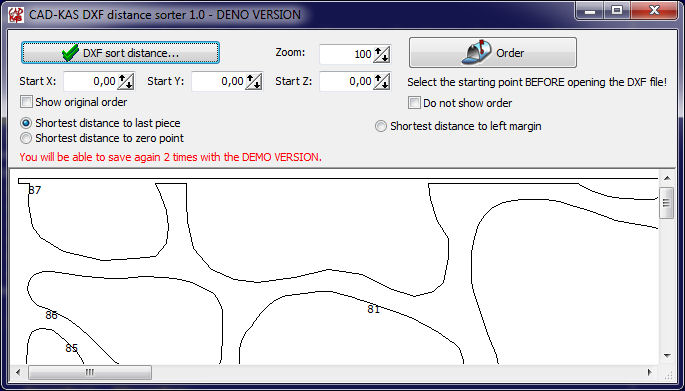Click the Start Y spinner arrows

[x=254, y=81]
